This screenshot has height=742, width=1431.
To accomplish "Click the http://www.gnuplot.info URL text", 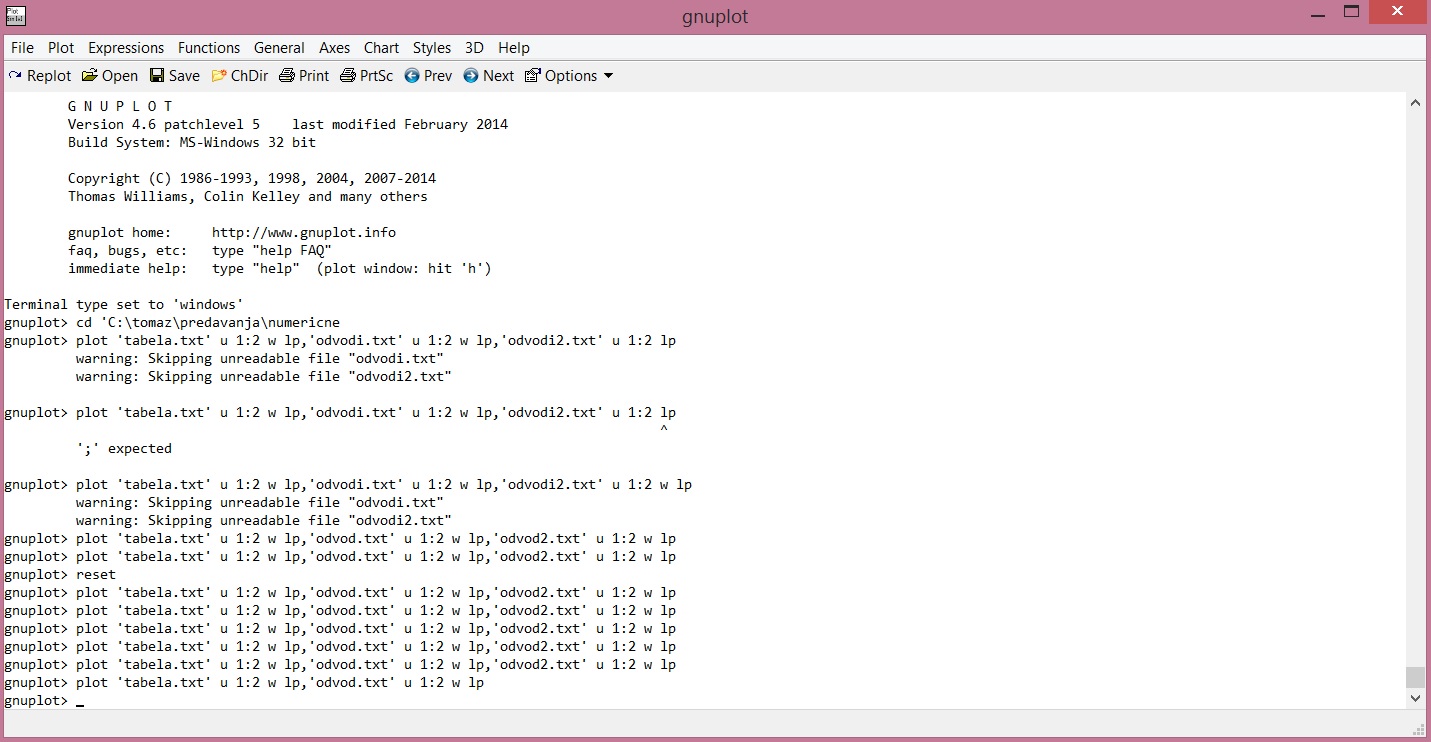I will [x=304, y=233].
